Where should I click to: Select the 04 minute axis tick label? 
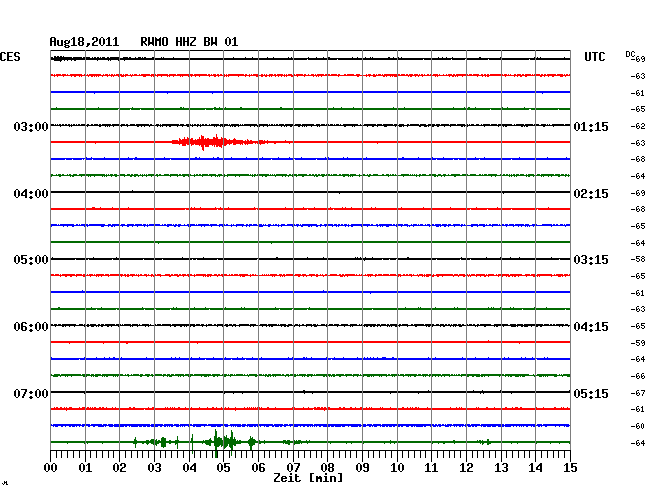(189, 468)
